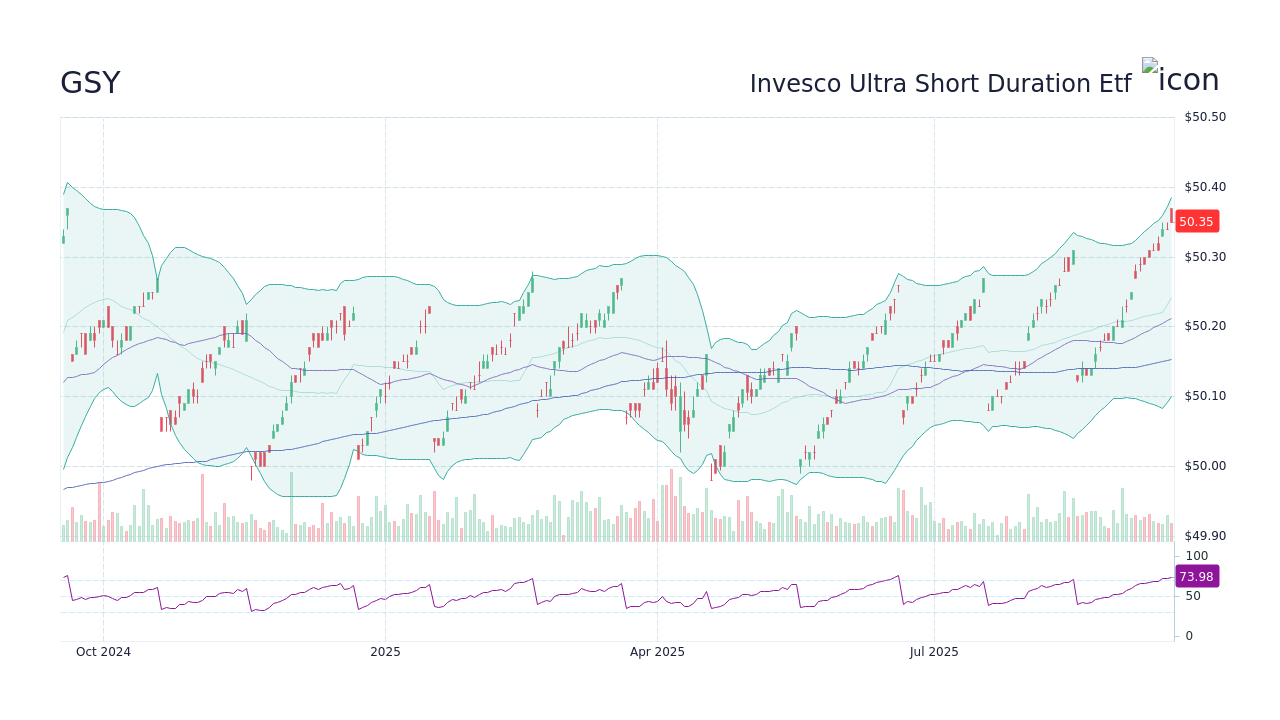
Task: Click the $50.50 price axis label
Action: click(x=1205, y=117)
